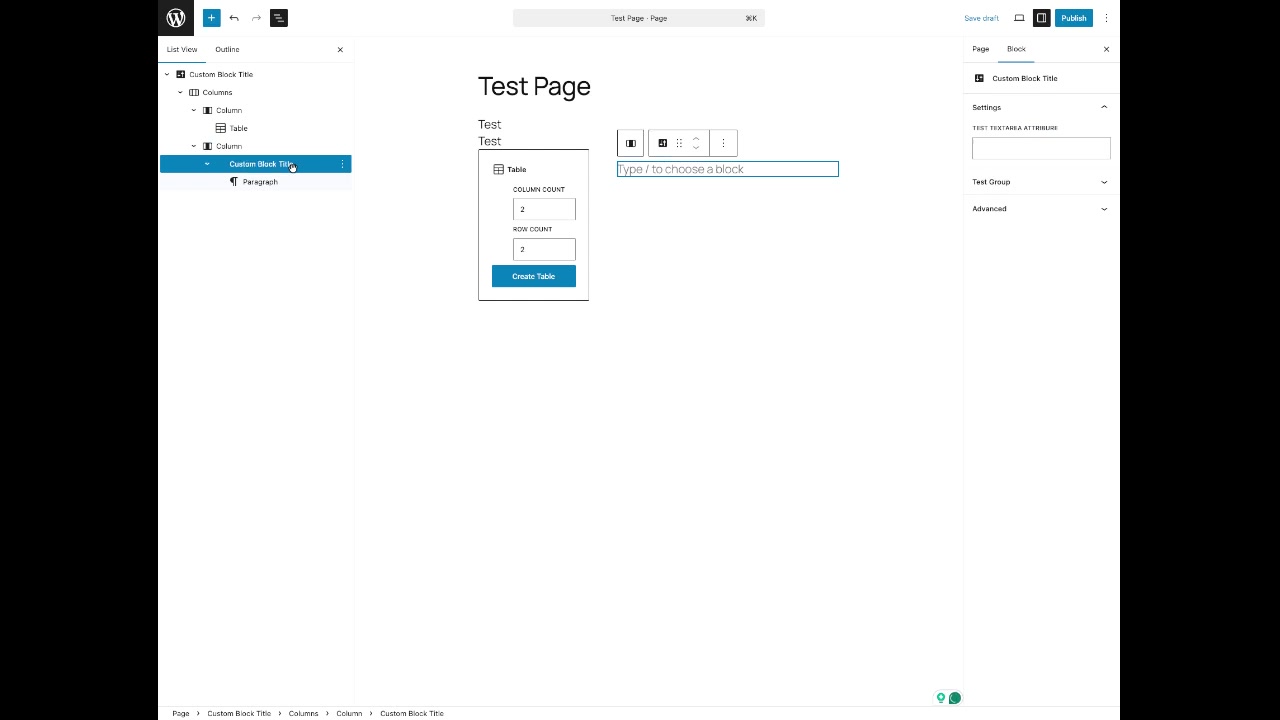Click the Custom Block Title icon in sidebar
Viewport: 1280px width, 720px height.
click(x=979, y=78)
